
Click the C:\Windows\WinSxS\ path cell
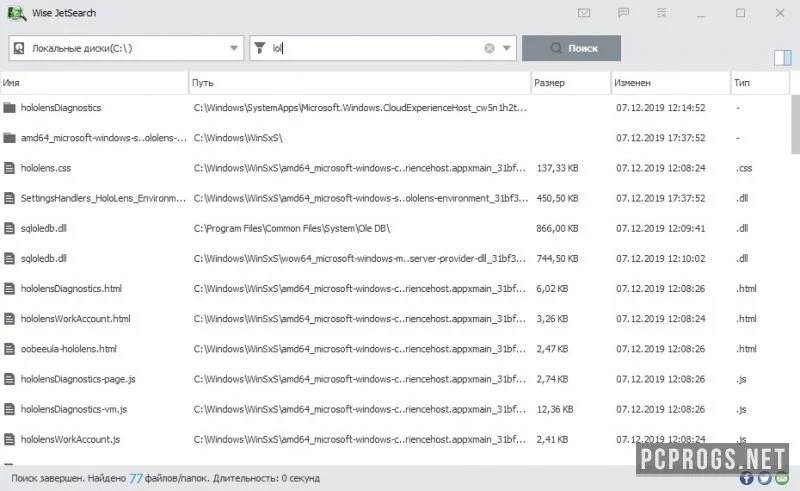(x=238, y=138)
